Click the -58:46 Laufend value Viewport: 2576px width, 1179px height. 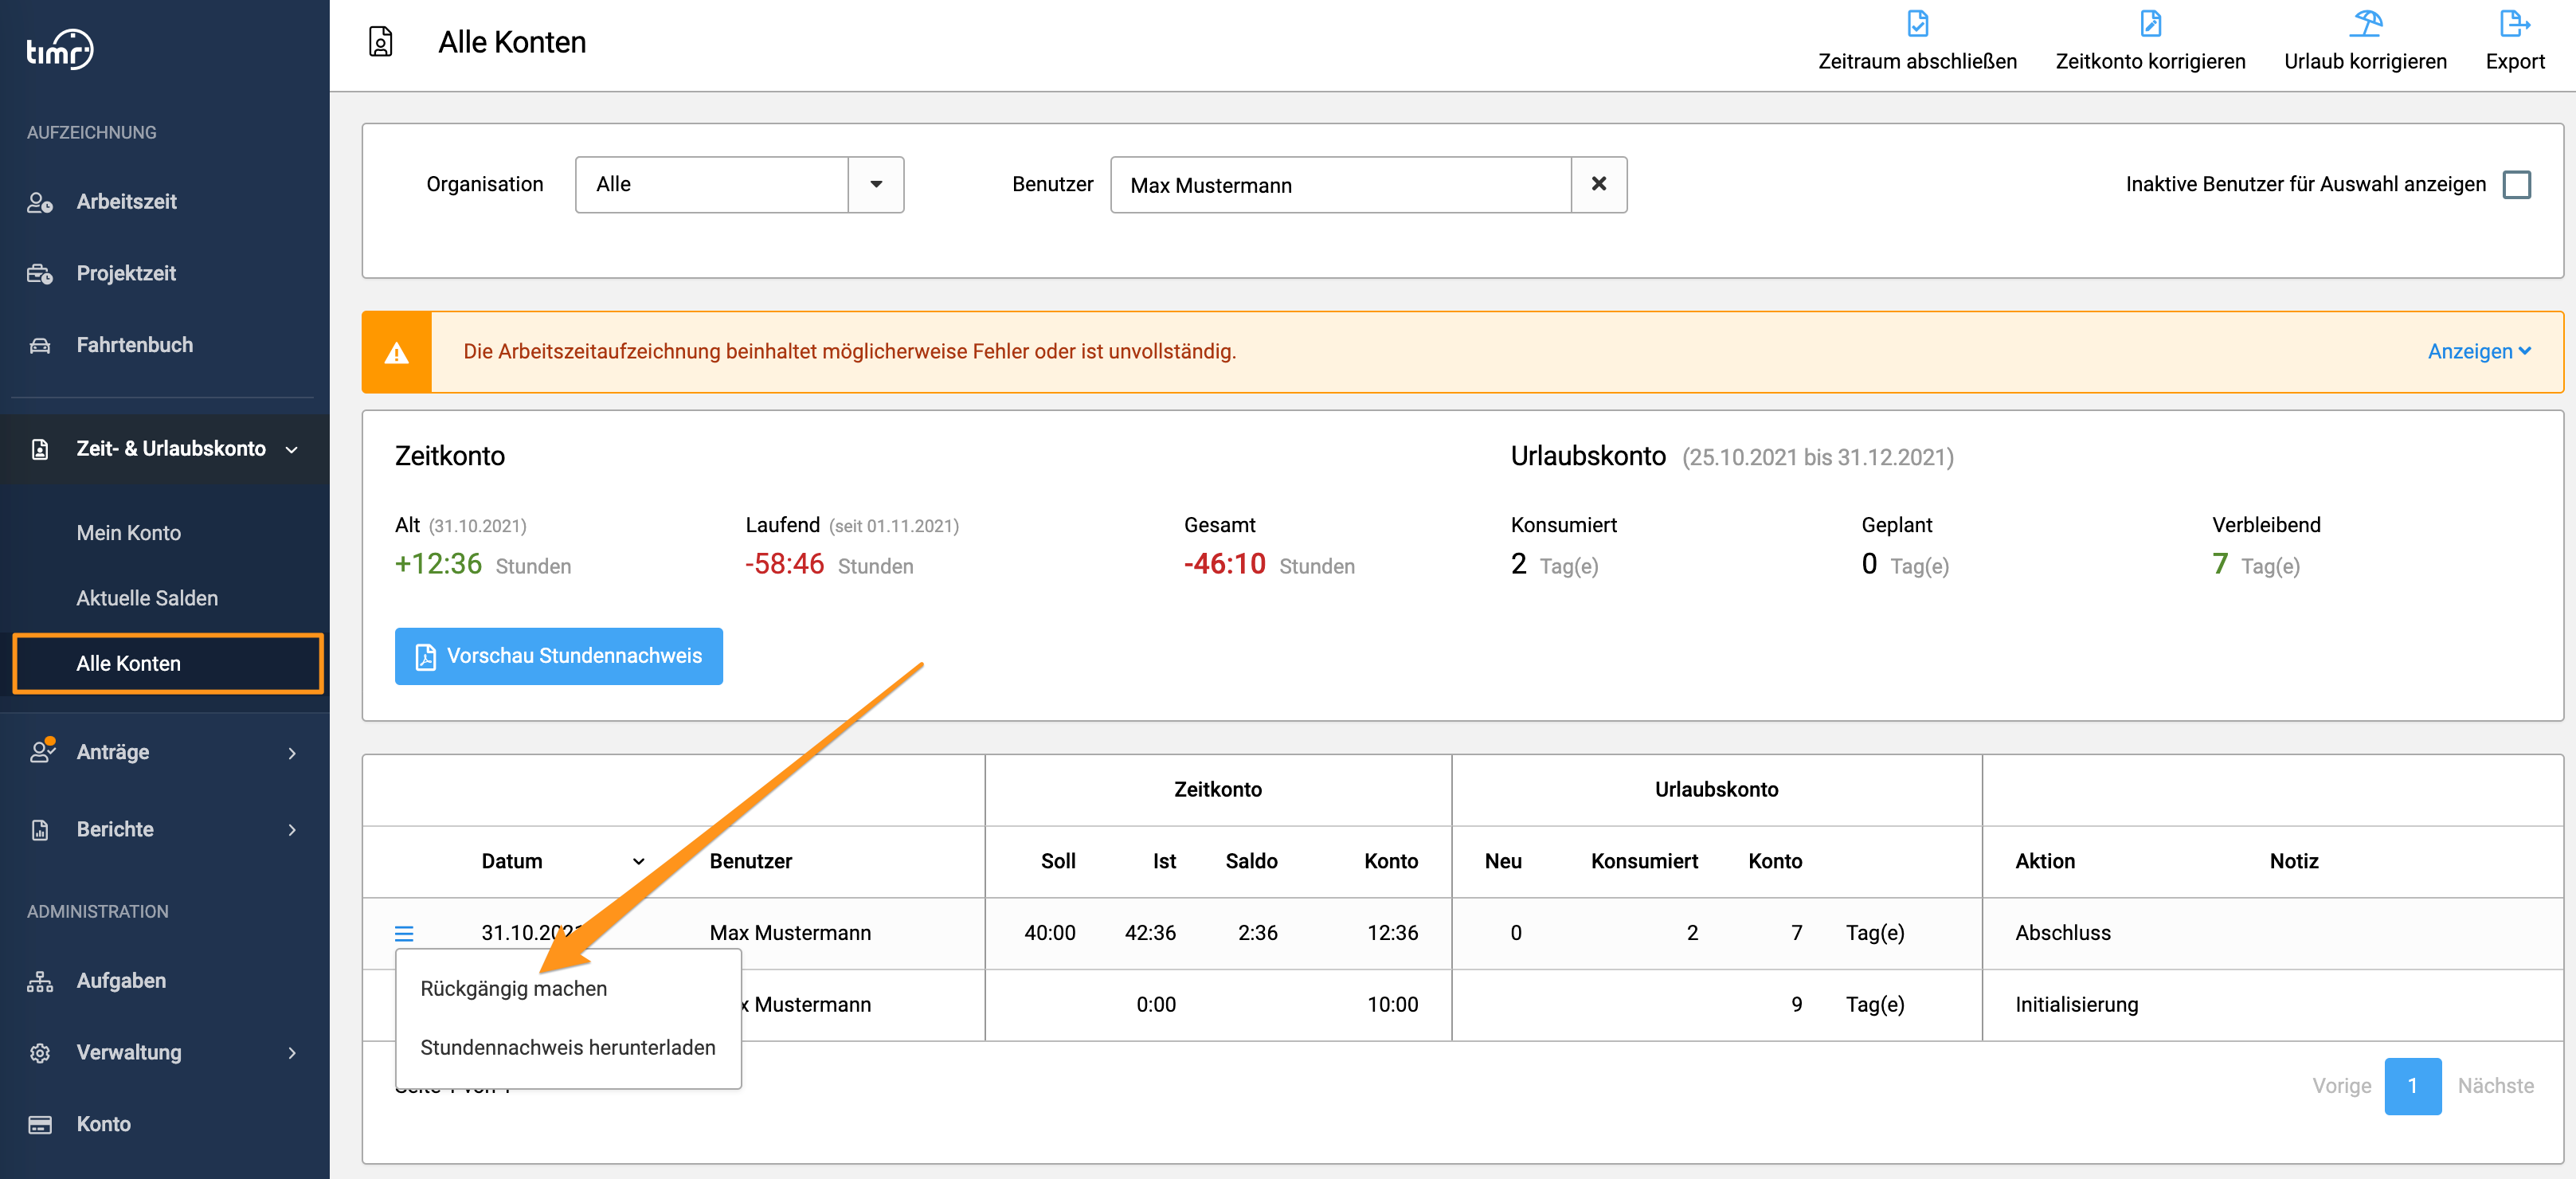[784, 564]
